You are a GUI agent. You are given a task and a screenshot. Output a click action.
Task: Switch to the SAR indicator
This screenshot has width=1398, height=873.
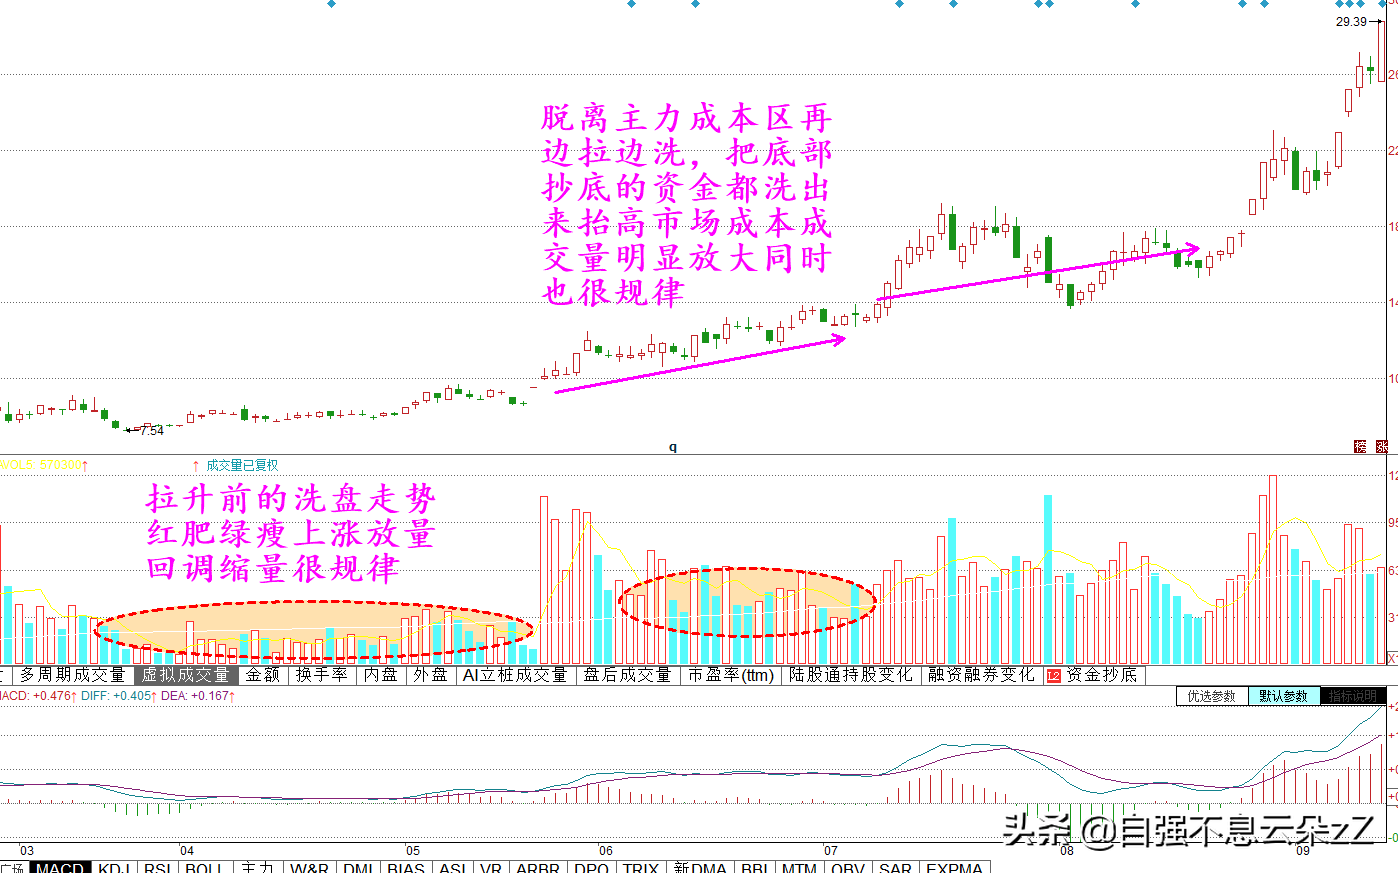pyautogui.click(x=896, y=867)
